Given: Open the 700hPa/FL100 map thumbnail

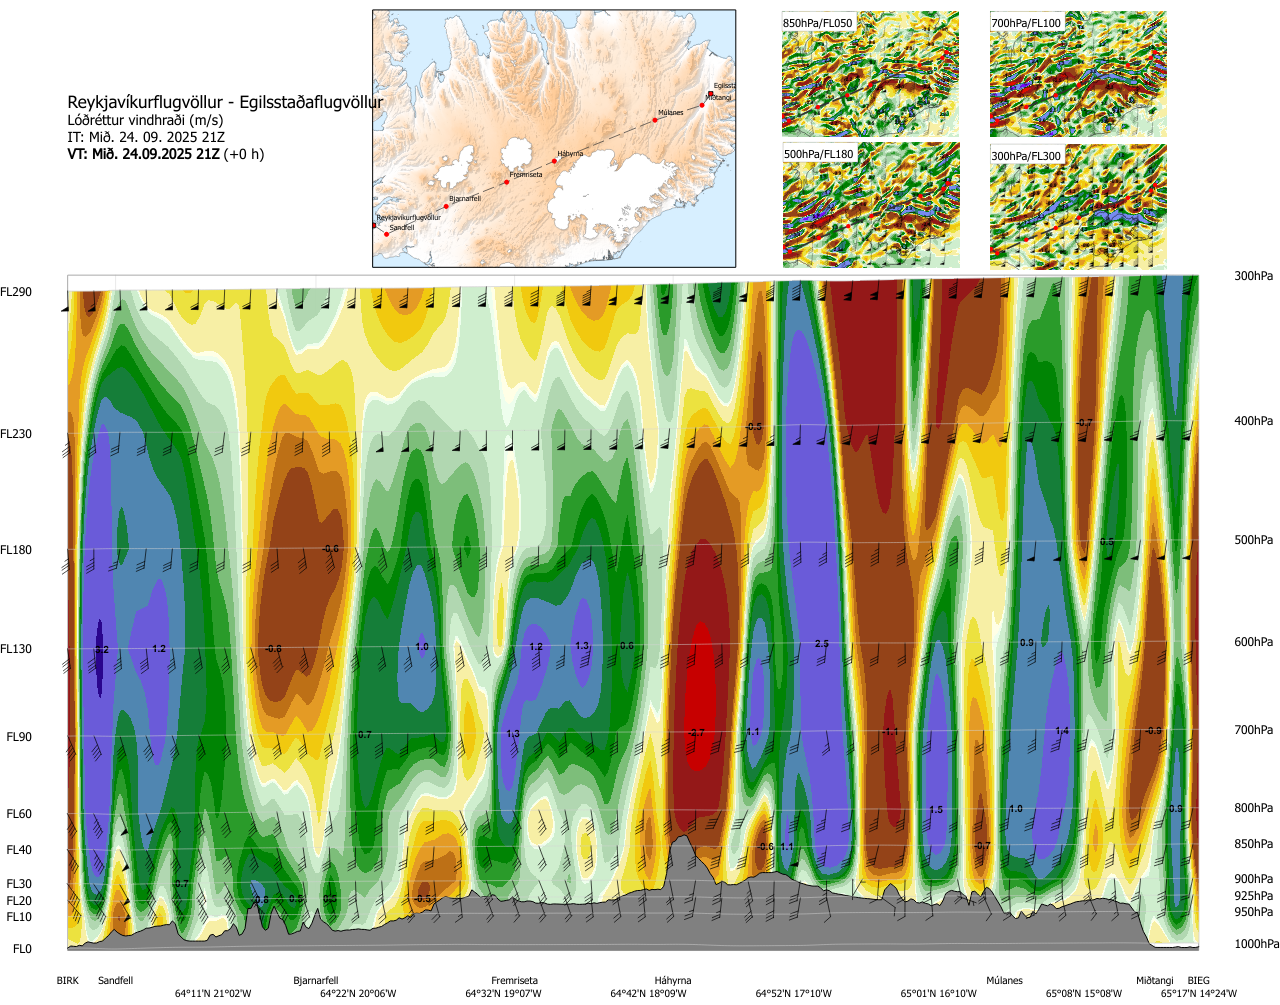Looking at the screenshot, I should click(x=1078, y=74).
